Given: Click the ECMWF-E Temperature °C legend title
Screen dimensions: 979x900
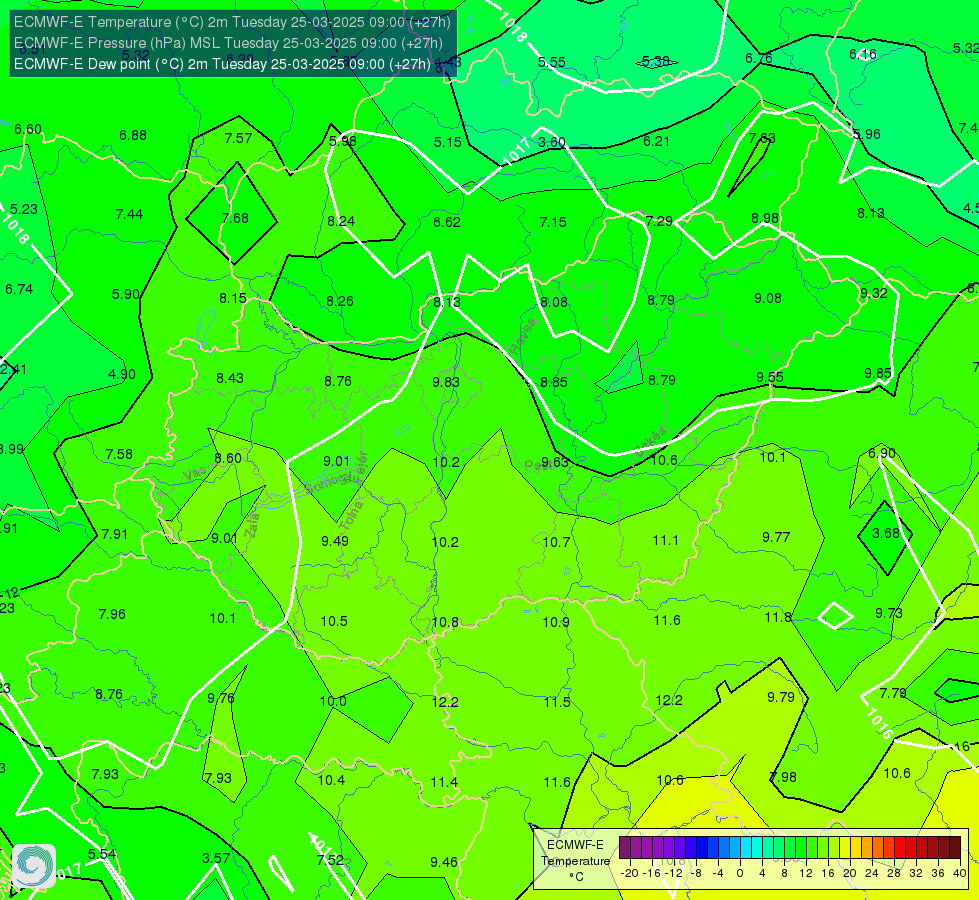Looking at the screenshot, I should 575,861.
